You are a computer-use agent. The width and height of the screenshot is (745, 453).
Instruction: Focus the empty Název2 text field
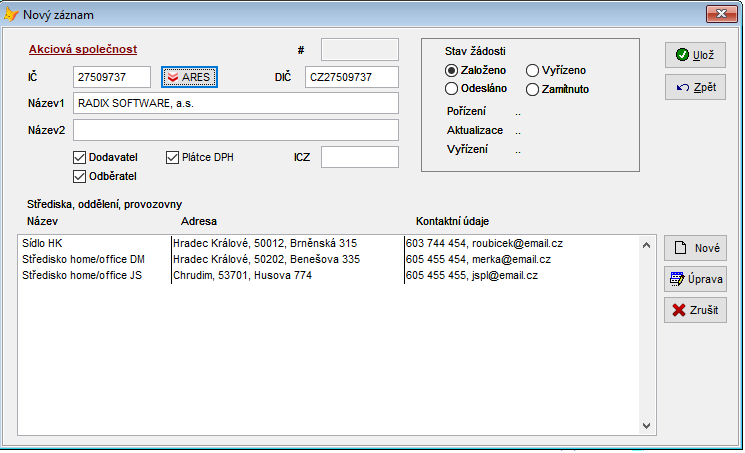pos(235,130)
